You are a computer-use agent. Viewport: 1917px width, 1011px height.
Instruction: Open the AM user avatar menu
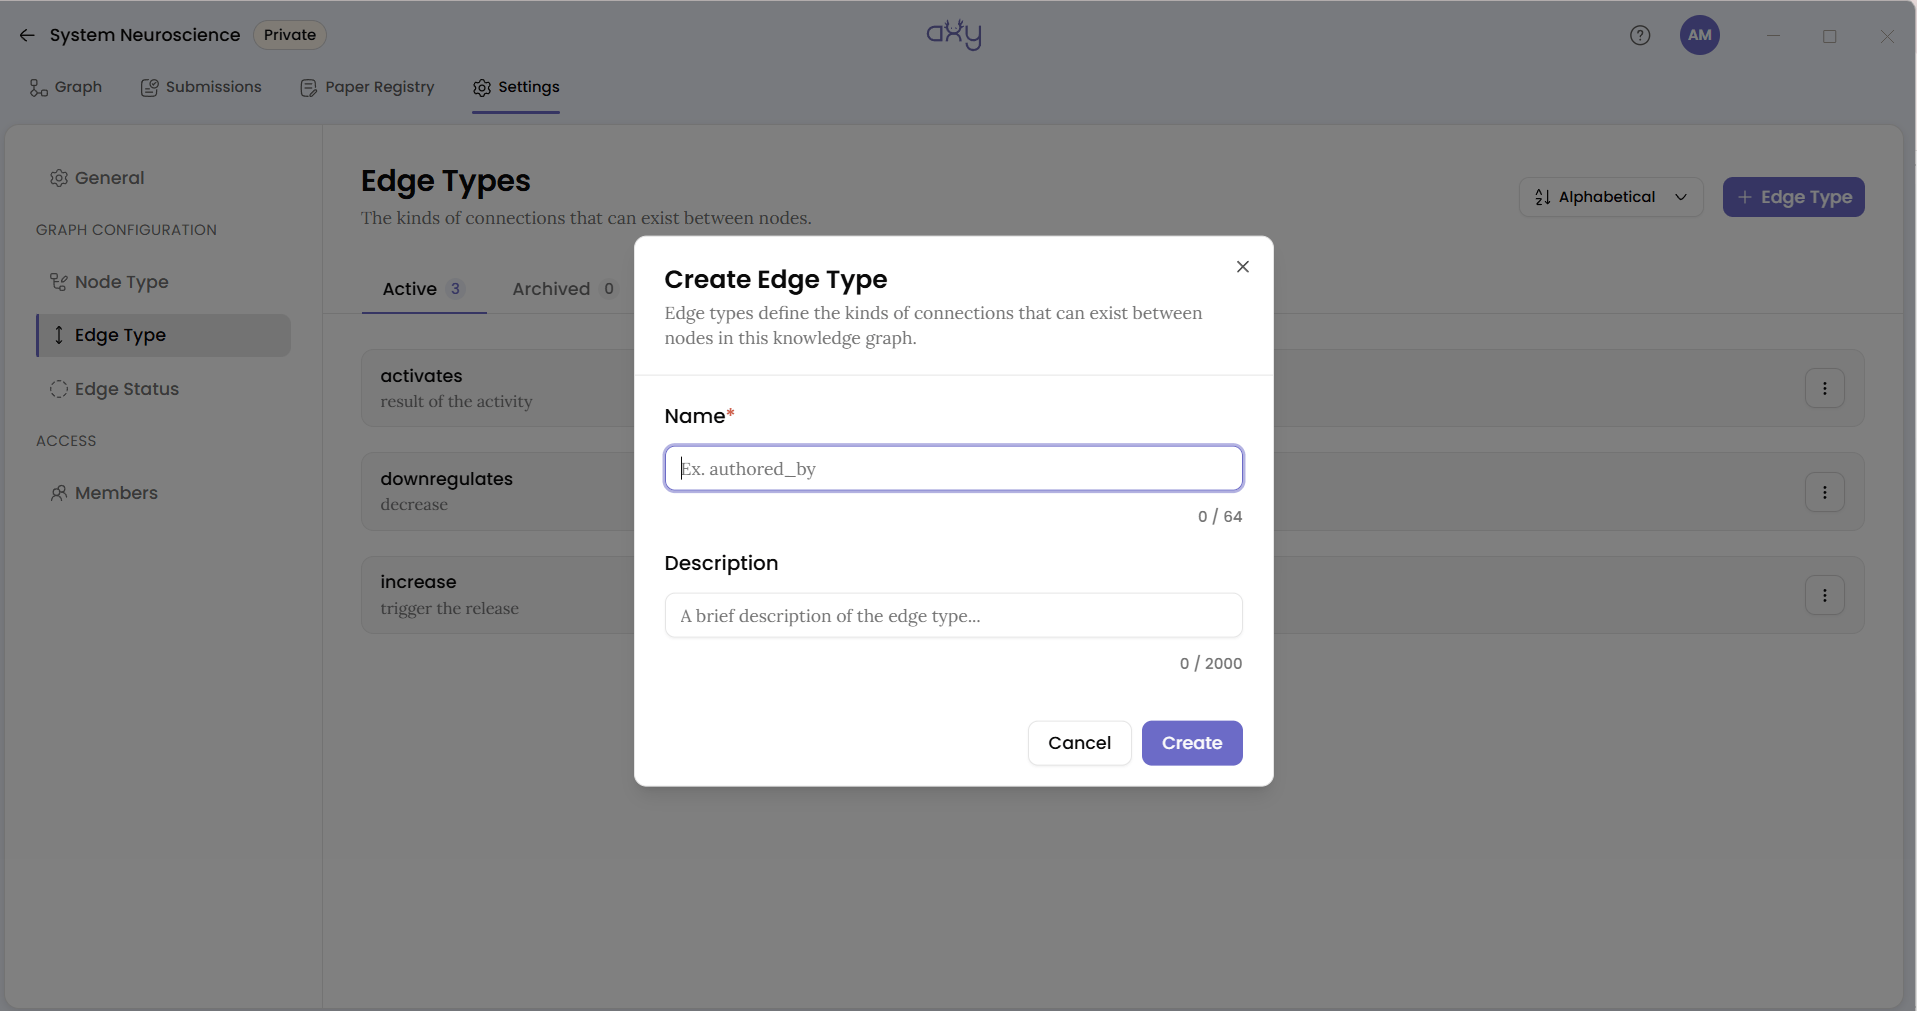(1700, 35)
